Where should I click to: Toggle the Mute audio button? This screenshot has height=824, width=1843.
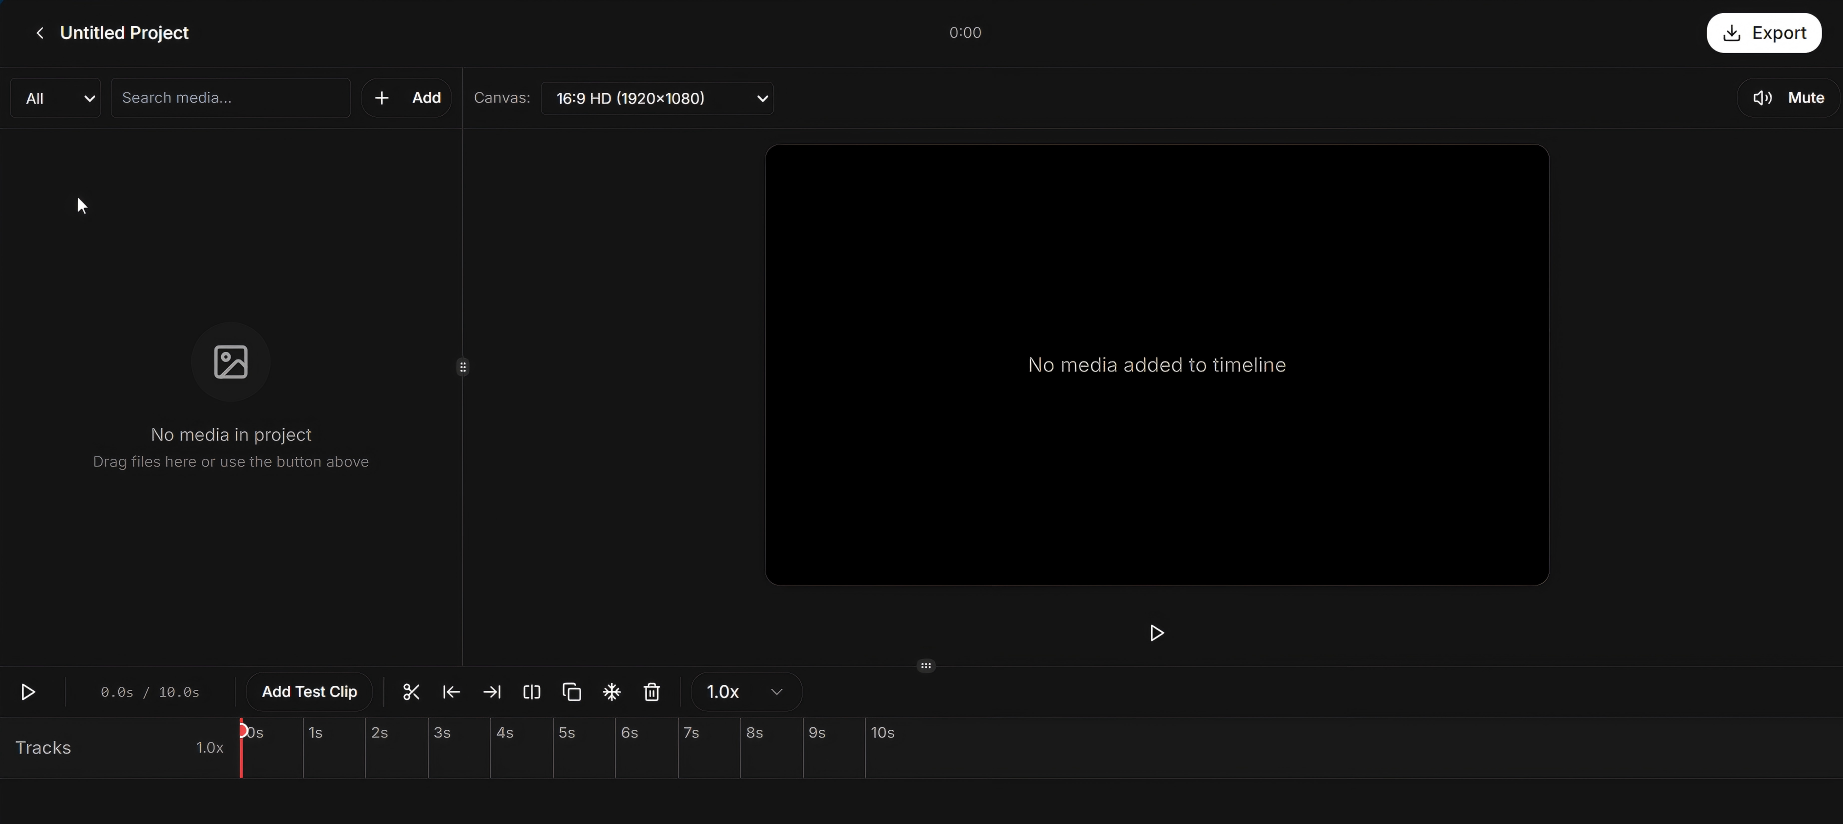1788,98
